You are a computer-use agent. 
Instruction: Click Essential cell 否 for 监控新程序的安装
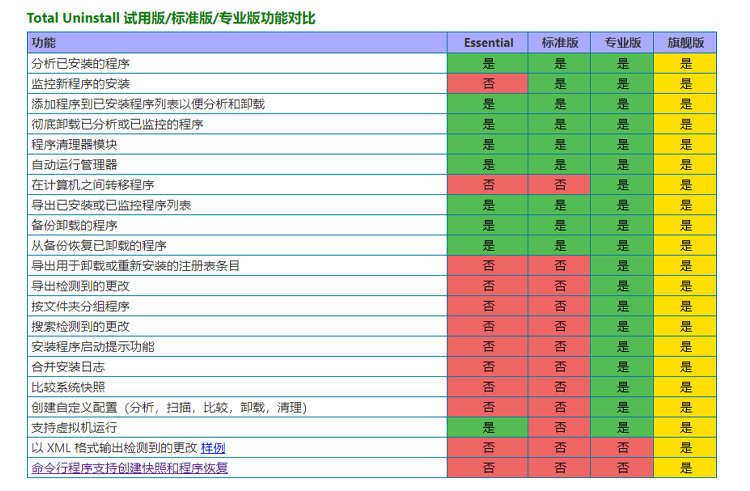488,84
